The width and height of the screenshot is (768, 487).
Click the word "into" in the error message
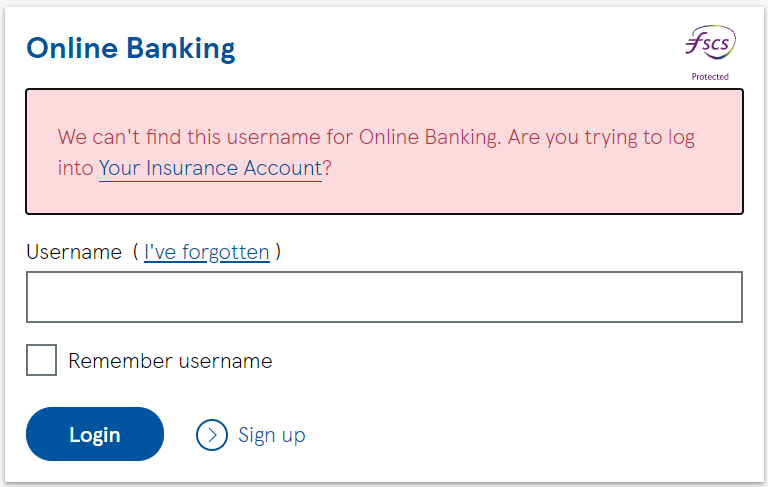click(x=75, y=168)
